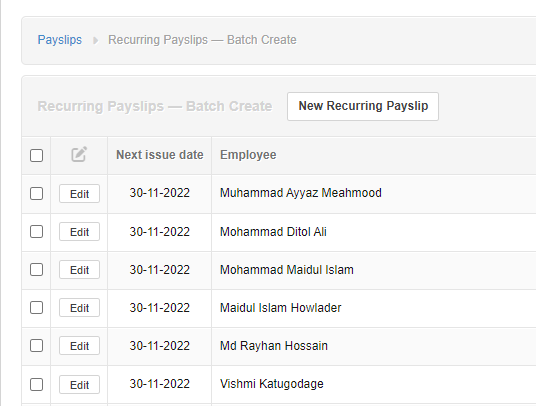Edit Md Rayhan Hossain's payslip entry
Screen dimensions: 536x406
(x=79, y=346)
